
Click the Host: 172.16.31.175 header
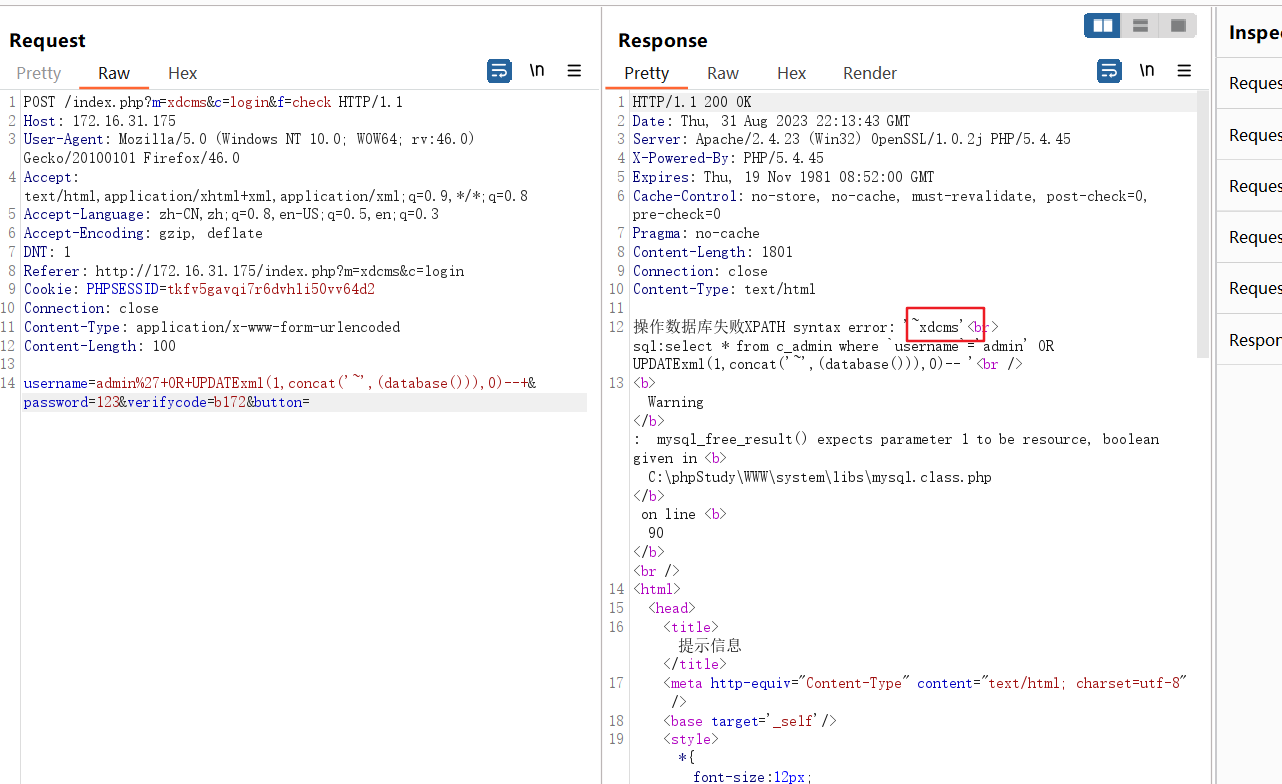(x=100, y=121)
